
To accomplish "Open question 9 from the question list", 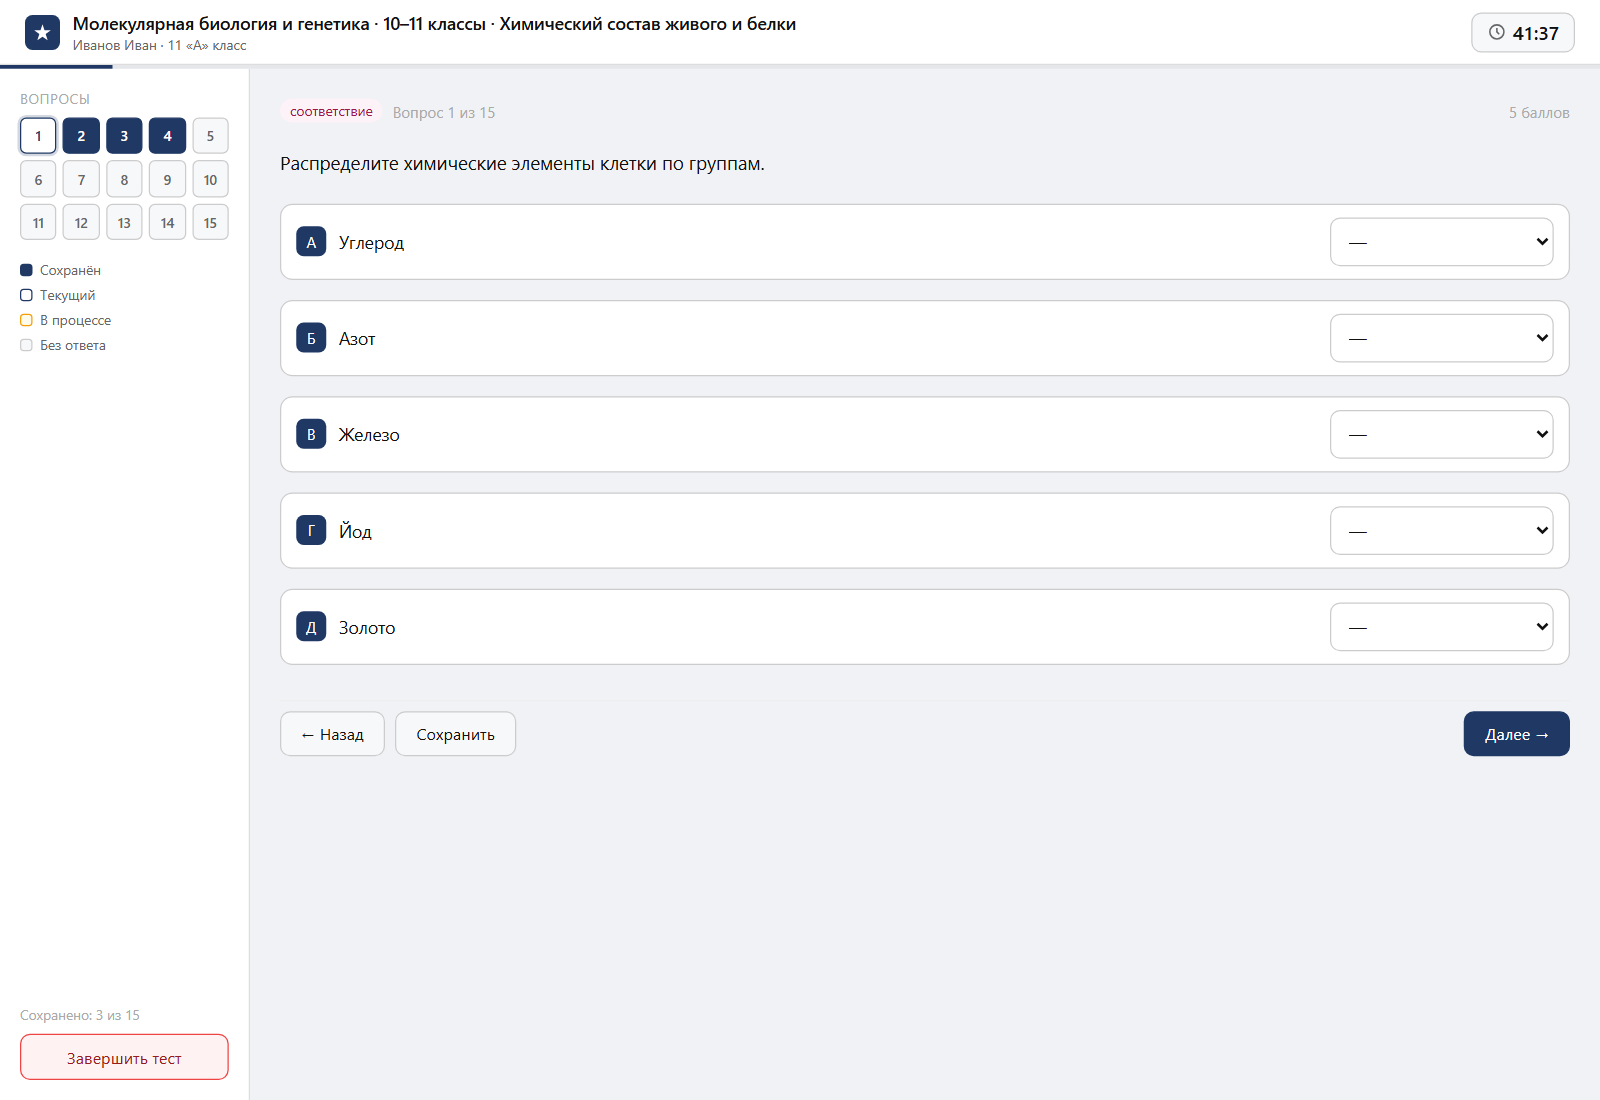I will [167, 179].
